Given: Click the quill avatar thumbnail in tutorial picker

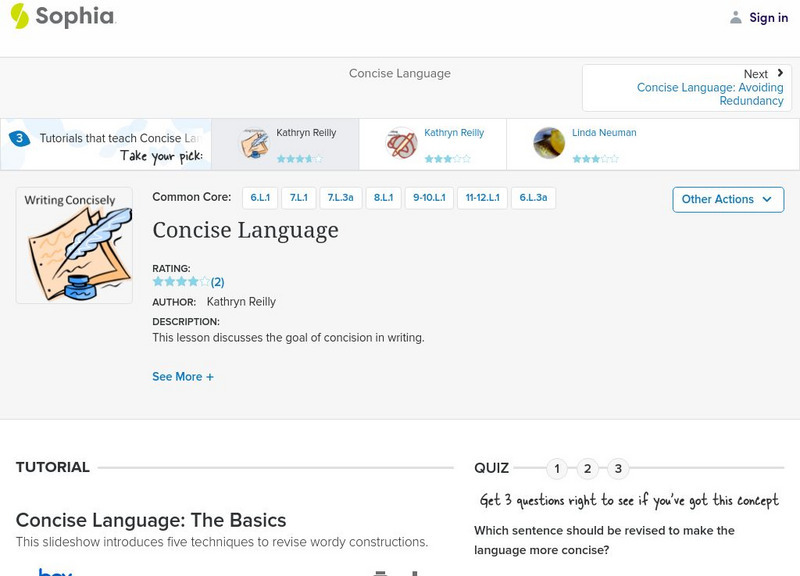Looking at the screenshot, I should pos(254,143).
